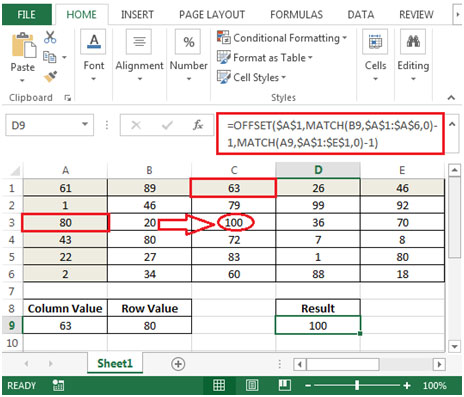Open the Find binoculars Editing icon
Viewport: 464px width, 397px height.
(x=413, y=41)
